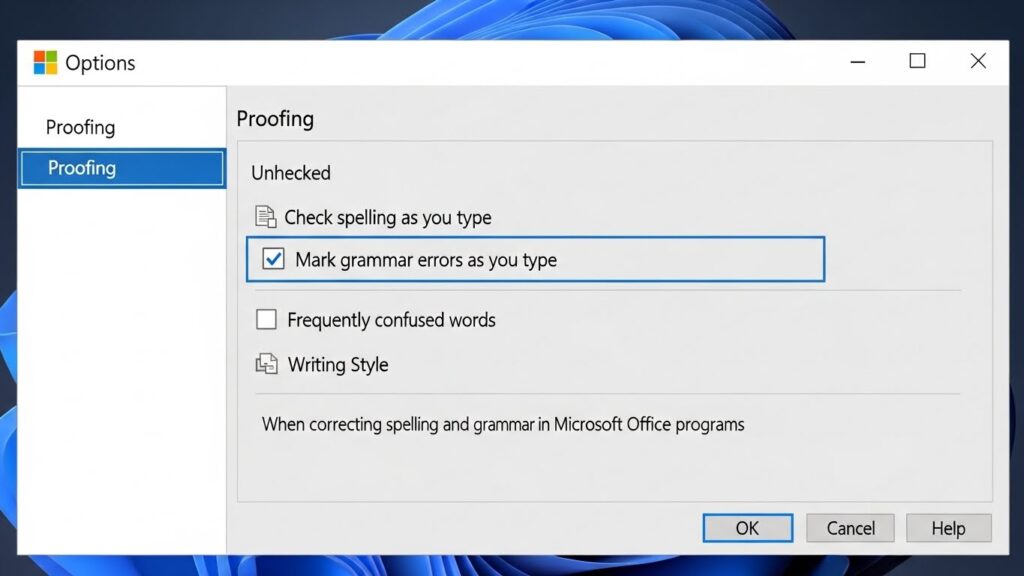Image resolution: width=1024 pixels, height=576 pixels.
Task: Click the Frequently confused words label text
Action: 391,320
